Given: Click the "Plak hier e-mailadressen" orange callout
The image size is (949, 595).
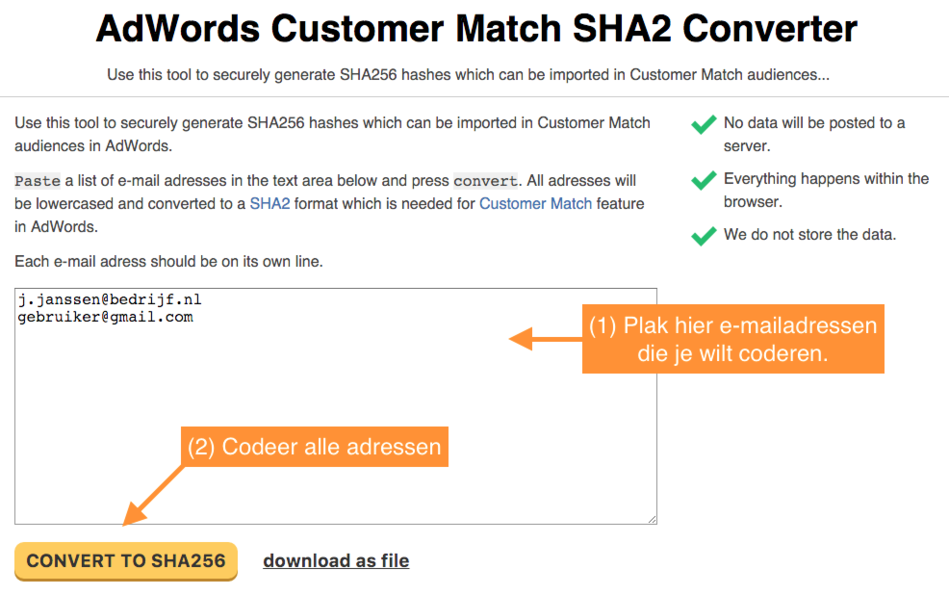Looking at the screenshot, I should [x=733, y=340].
